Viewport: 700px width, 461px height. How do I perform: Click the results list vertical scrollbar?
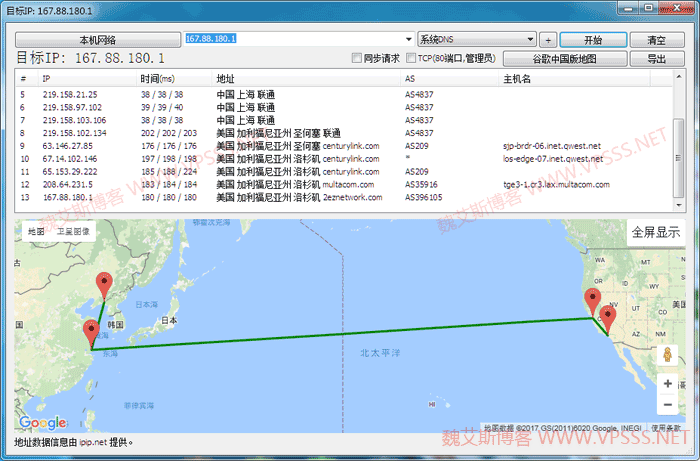[x=679, y=140]
